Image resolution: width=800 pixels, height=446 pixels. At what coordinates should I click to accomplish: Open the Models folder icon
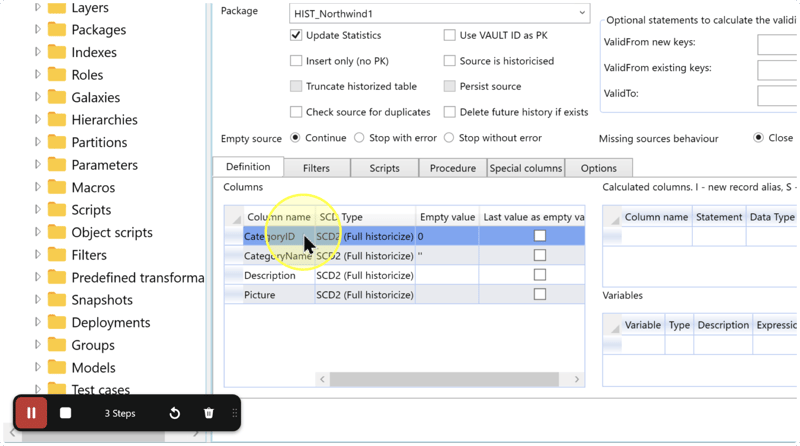coord(57,367)
